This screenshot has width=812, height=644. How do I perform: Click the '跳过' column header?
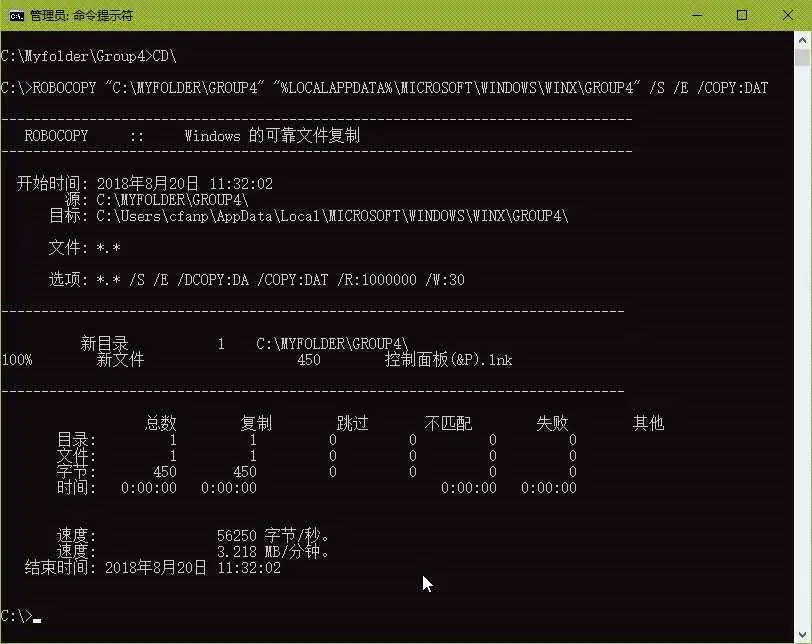352,423
